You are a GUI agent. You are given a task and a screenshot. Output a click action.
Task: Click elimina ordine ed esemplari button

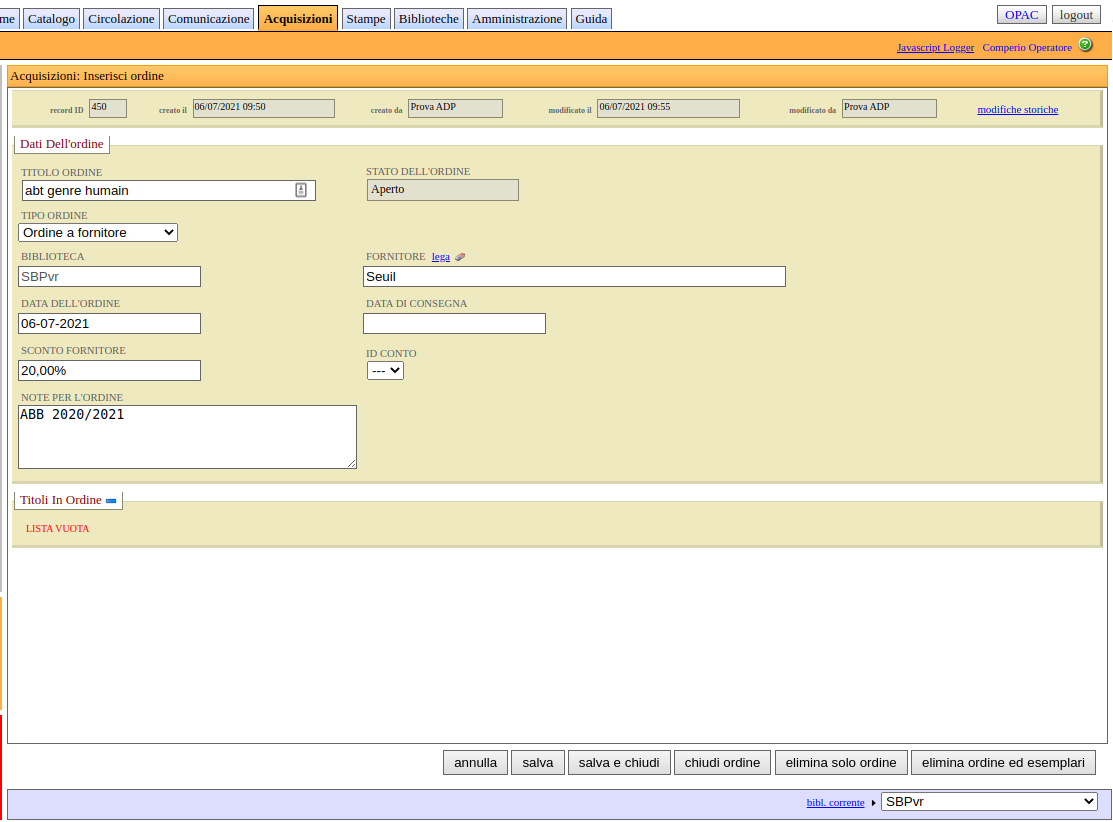(x=1003, y=762)
